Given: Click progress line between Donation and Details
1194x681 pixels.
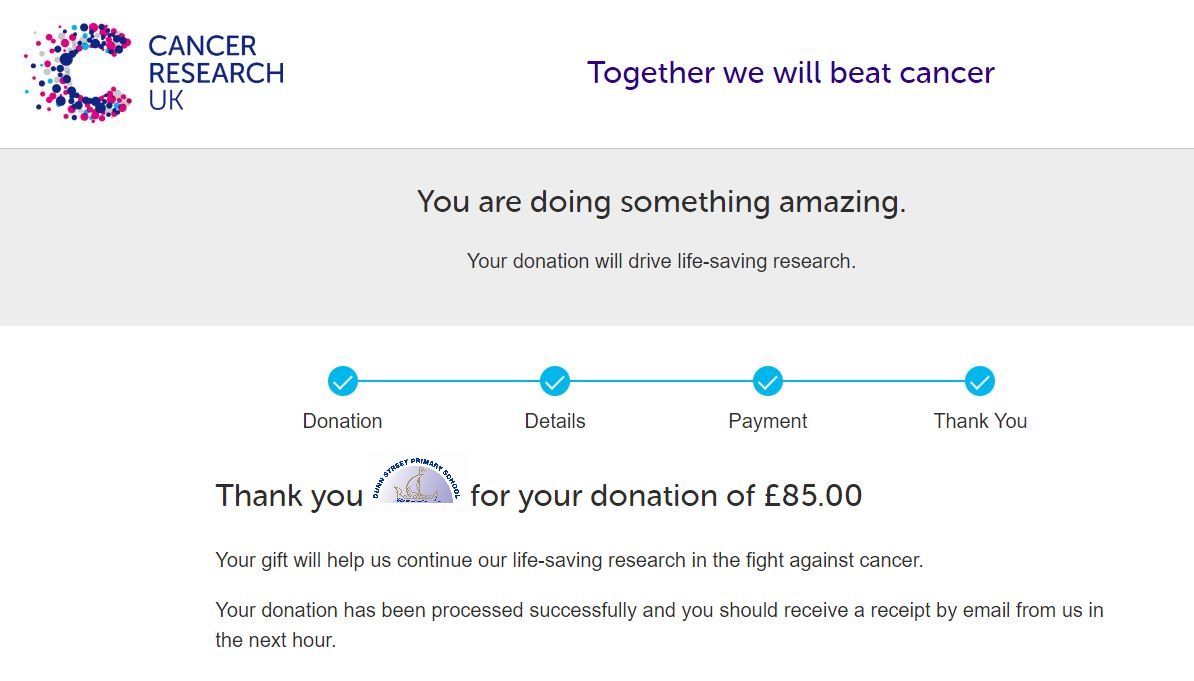Looking at the screenshot, I should [449, 381].
